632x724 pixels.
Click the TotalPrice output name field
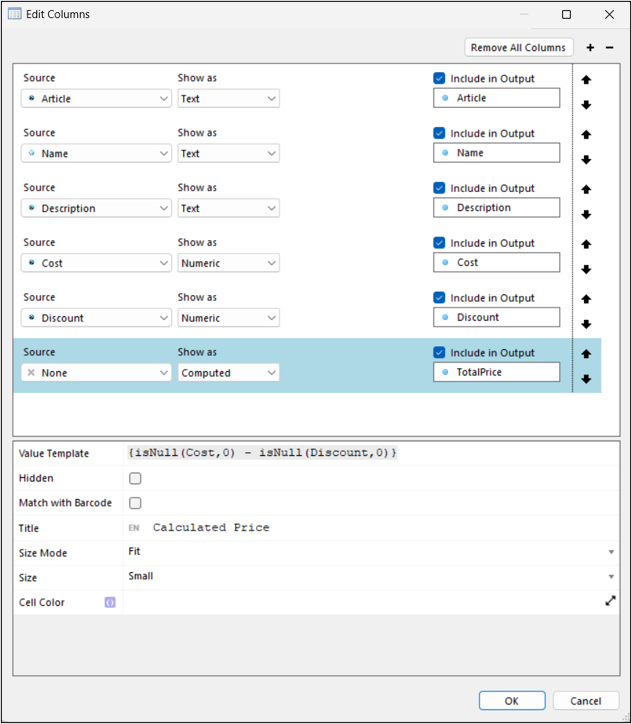tap(497, 372)
